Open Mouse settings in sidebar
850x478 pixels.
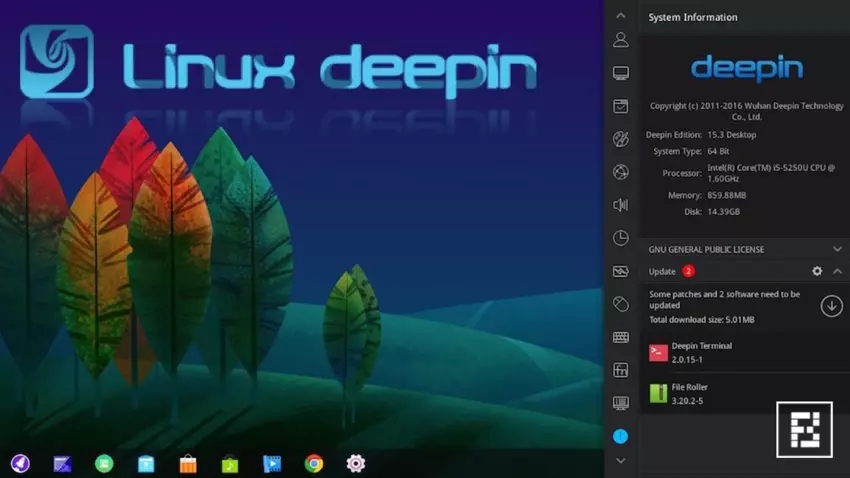pos(621,304)
